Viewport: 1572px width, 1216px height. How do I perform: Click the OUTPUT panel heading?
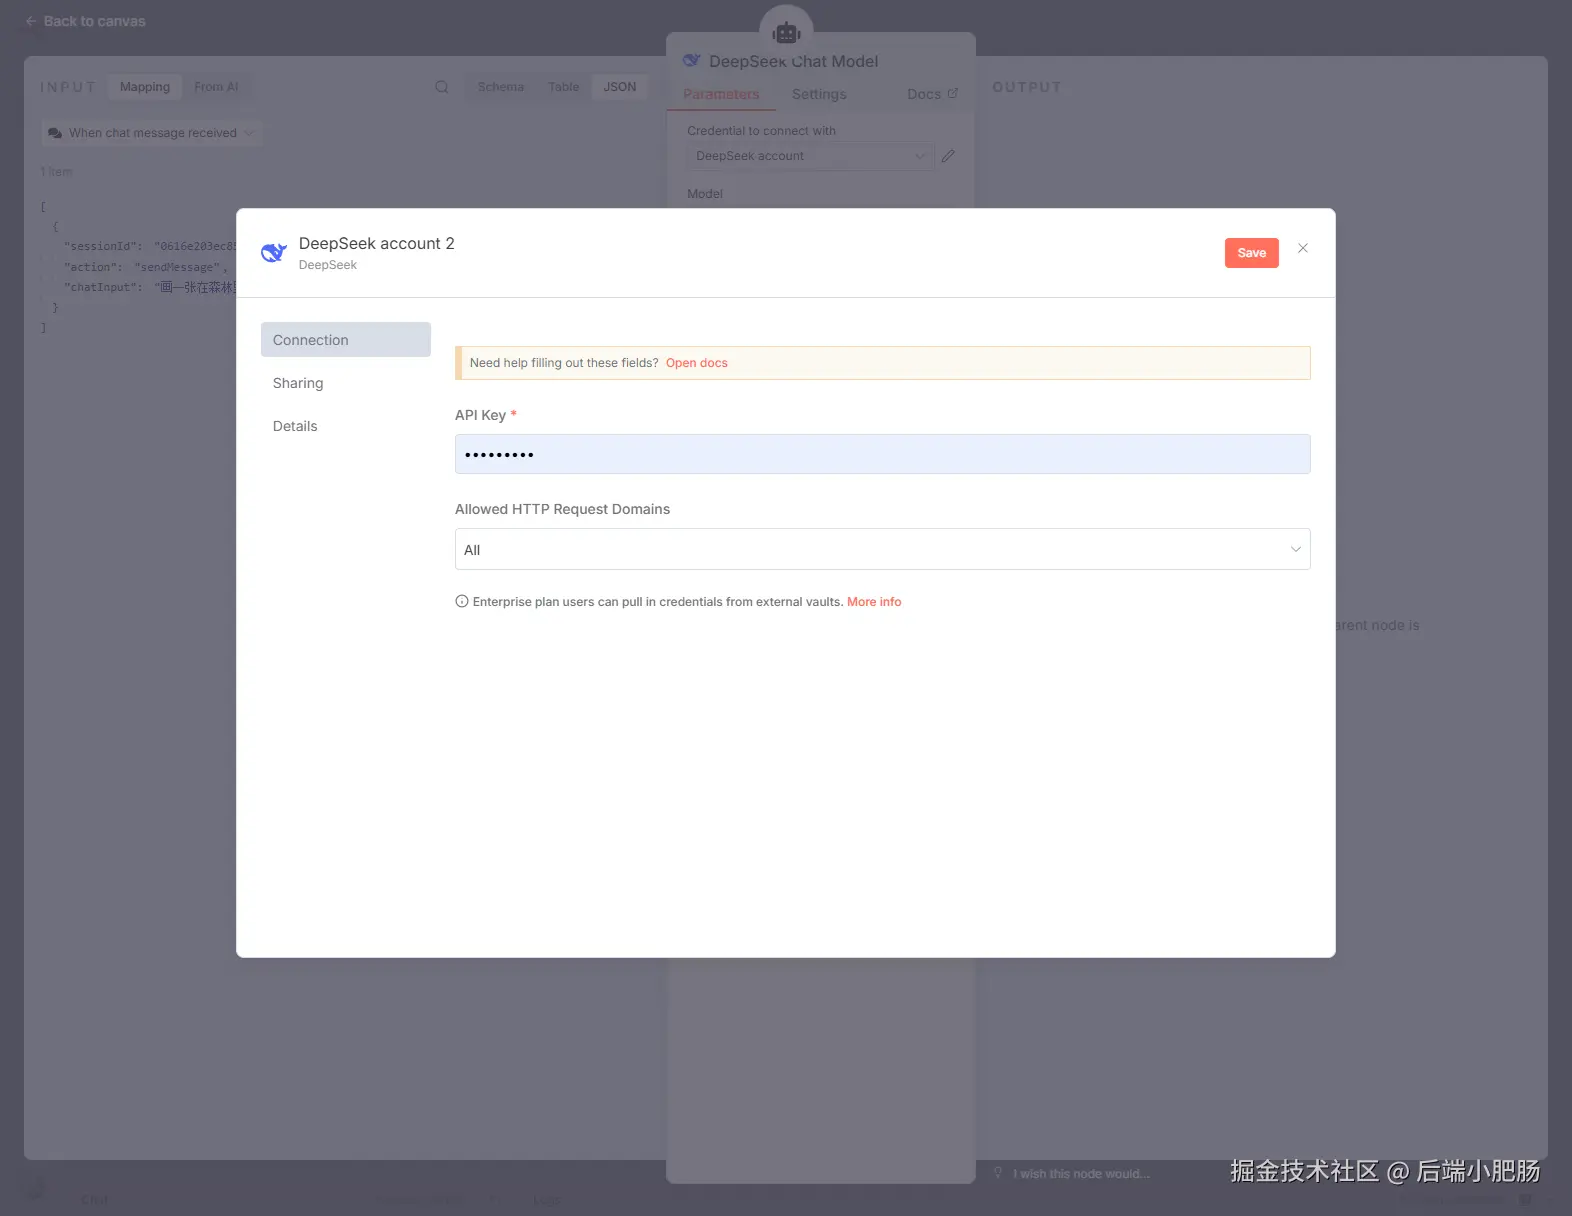click(x=1026, y=87)
